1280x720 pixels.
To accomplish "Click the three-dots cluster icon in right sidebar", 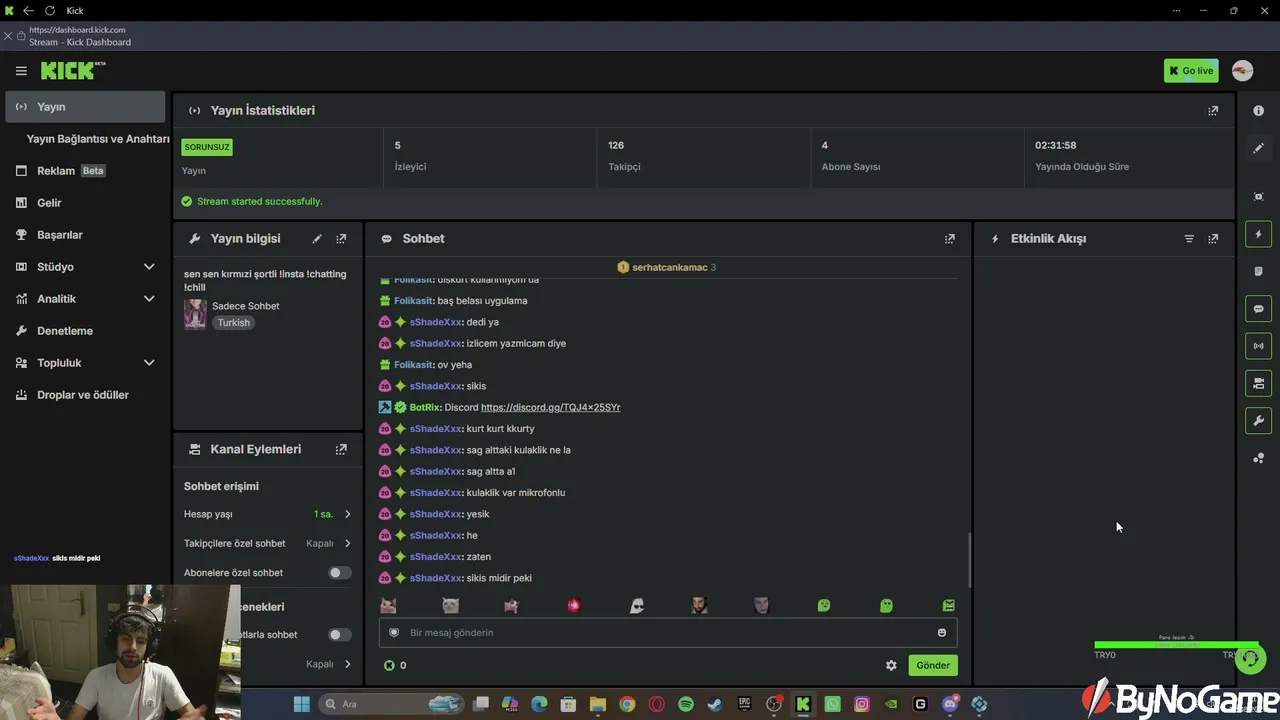I will [x=1259, y=458].
